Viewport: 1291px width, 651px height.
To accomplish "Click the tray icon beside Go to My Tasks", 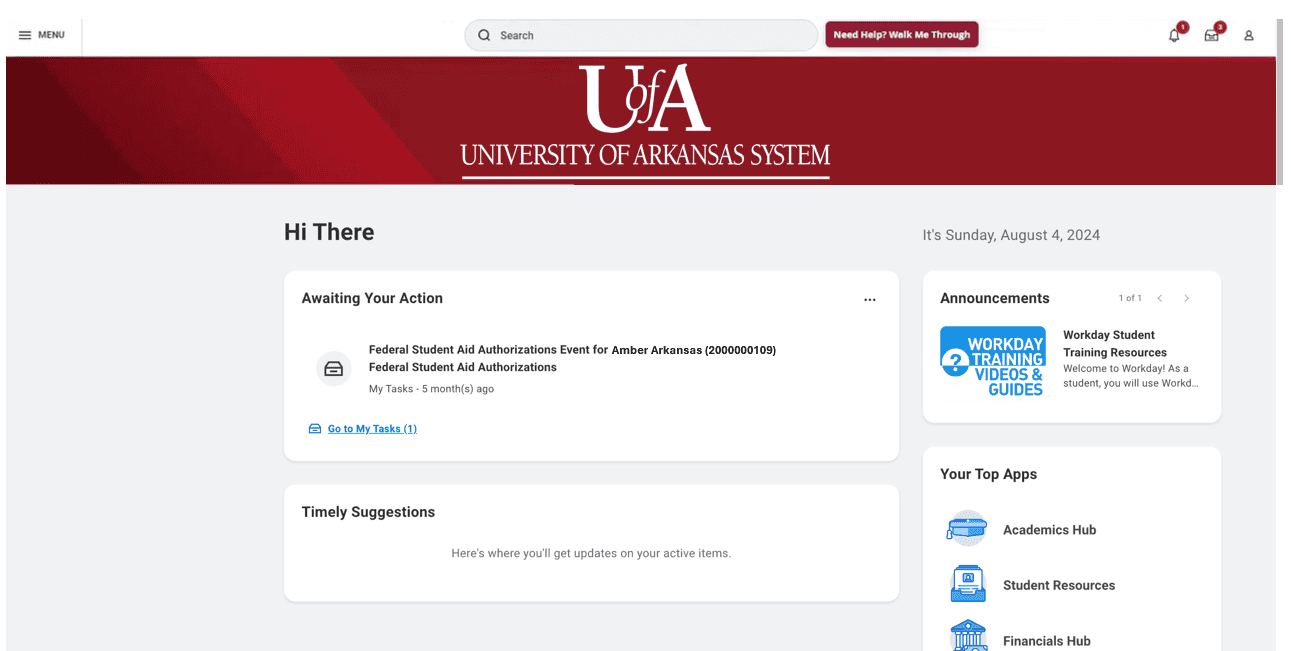I will pyautogui.click(x=315, y=429).
